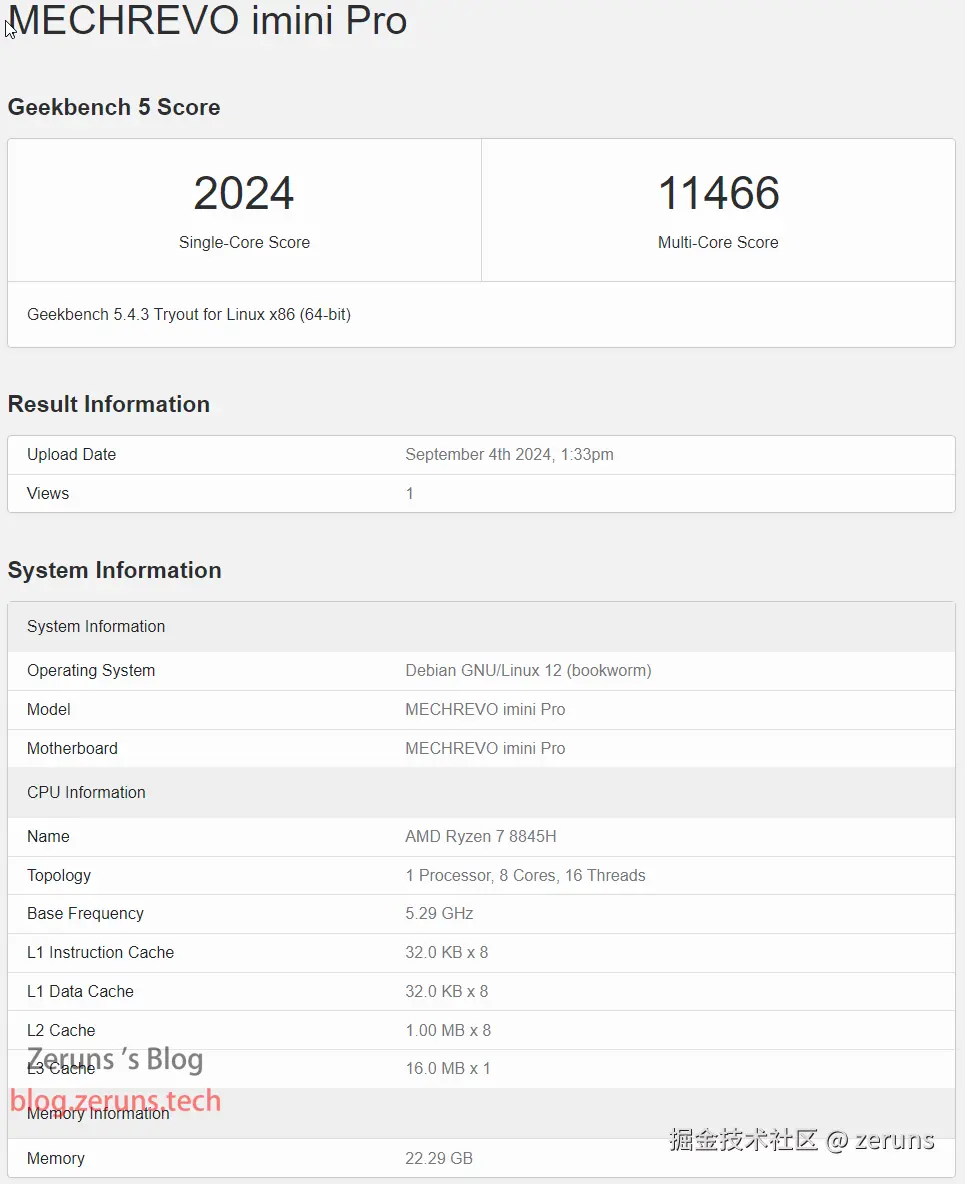This screenshot has height=1184, width=965.
Task: Click the Motherboard row label
Action: 72,748
